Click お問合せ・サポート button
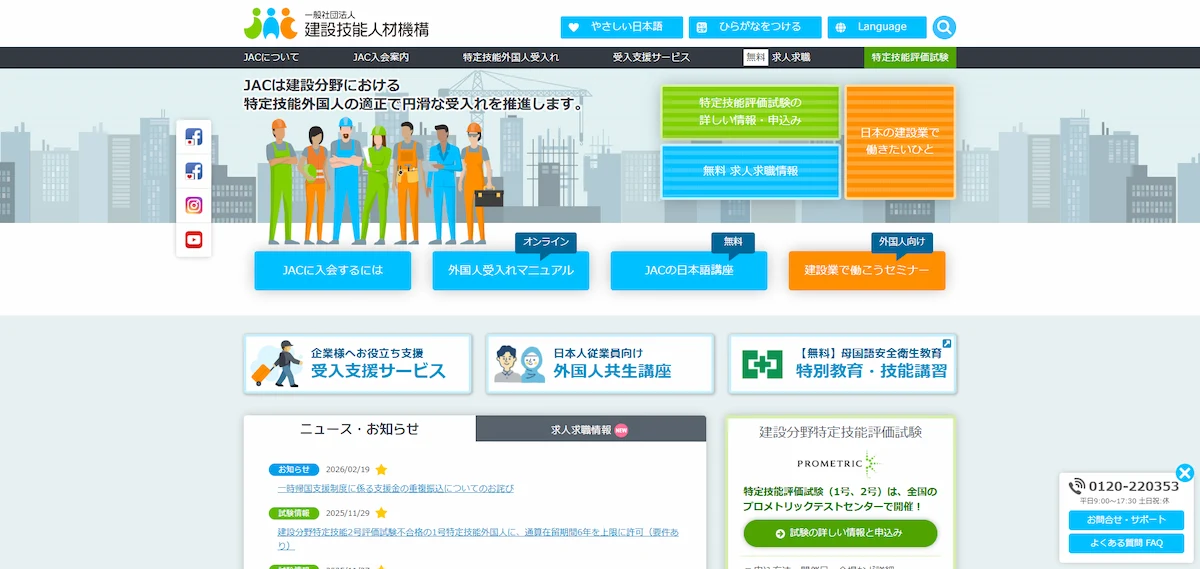The width and height of the screenshot is (1200, 569). 1126,520
